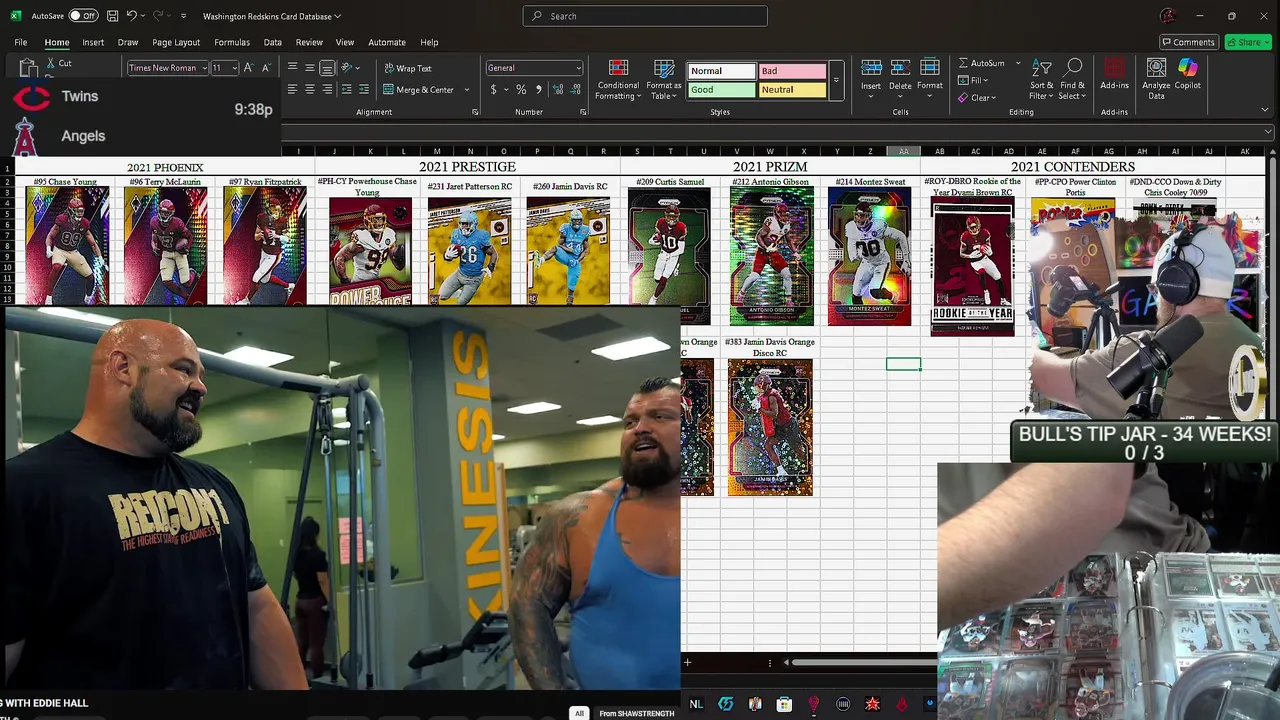Open the File menu
This screenshot has width=1280, height=720.
point(20,42)
